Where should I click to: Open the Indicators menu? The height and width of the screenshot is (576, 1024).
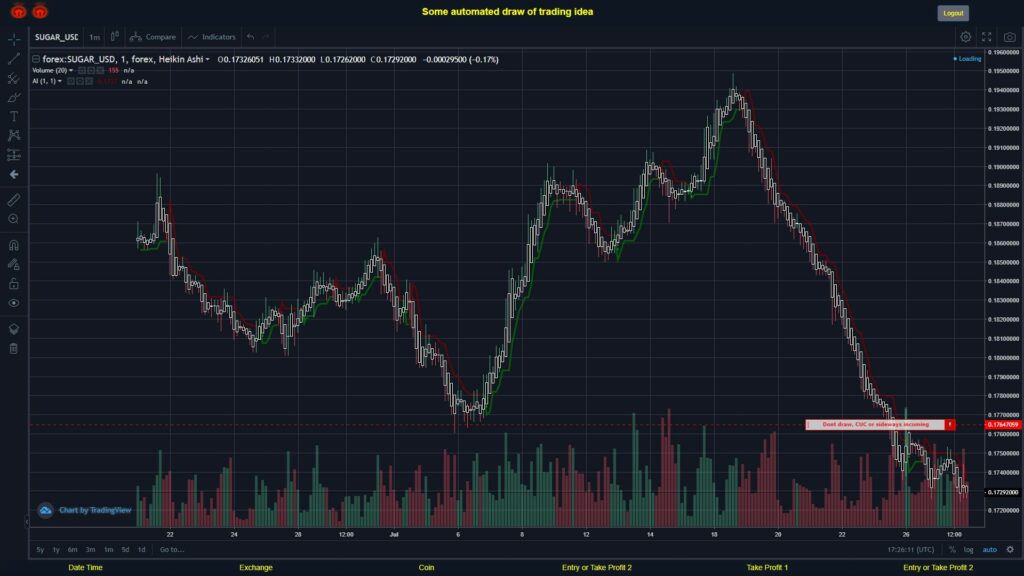[212, 37]
